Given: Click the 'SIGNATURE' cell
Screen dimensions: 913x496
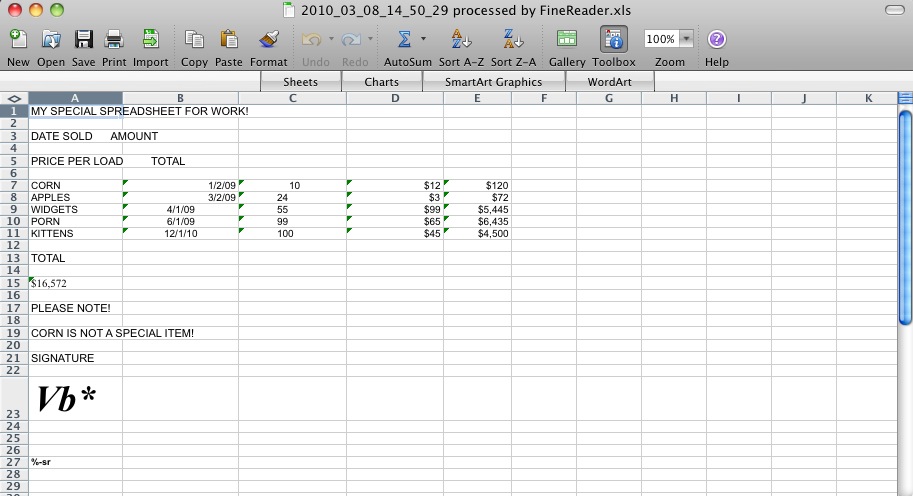Looking at the screenshot, I should click(75, 358).
